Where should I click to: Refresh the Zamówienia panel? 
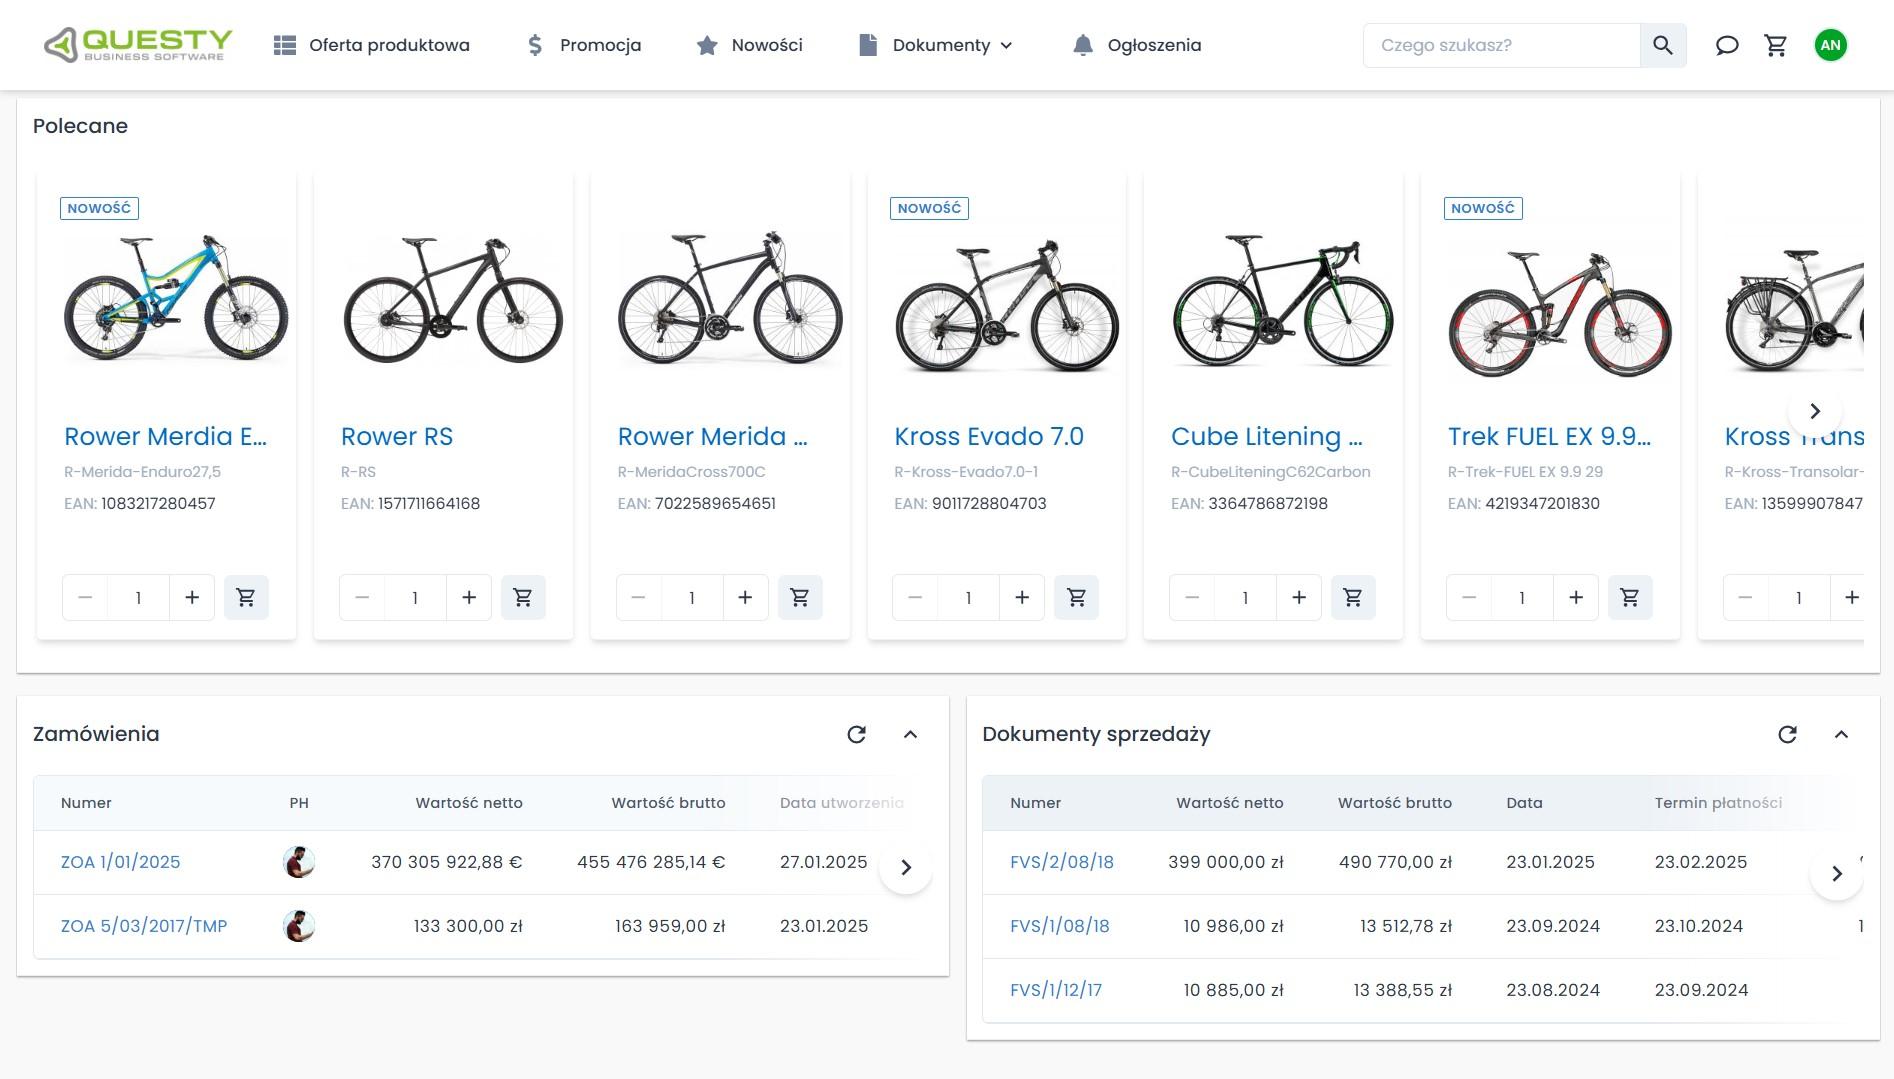(857, 735)
